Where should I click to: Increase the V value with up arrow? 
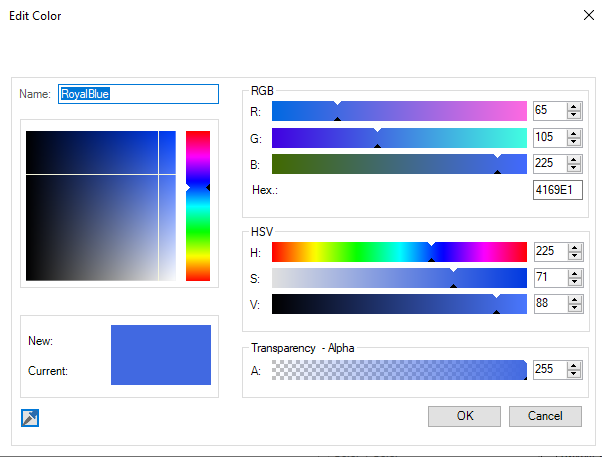pos(575,300)
